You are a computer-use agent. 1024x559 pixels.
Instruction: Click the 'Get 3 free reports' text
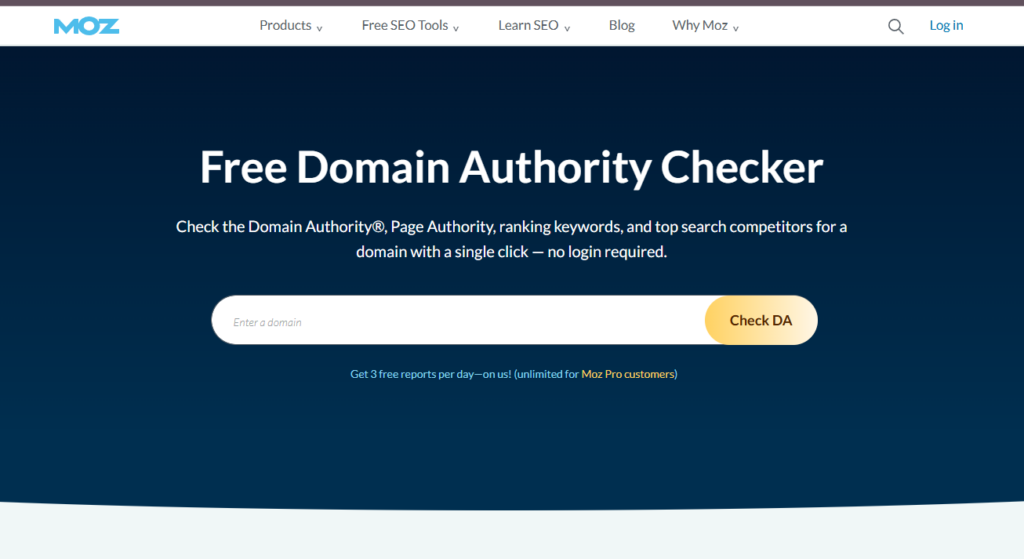click(x=394, y=374)
